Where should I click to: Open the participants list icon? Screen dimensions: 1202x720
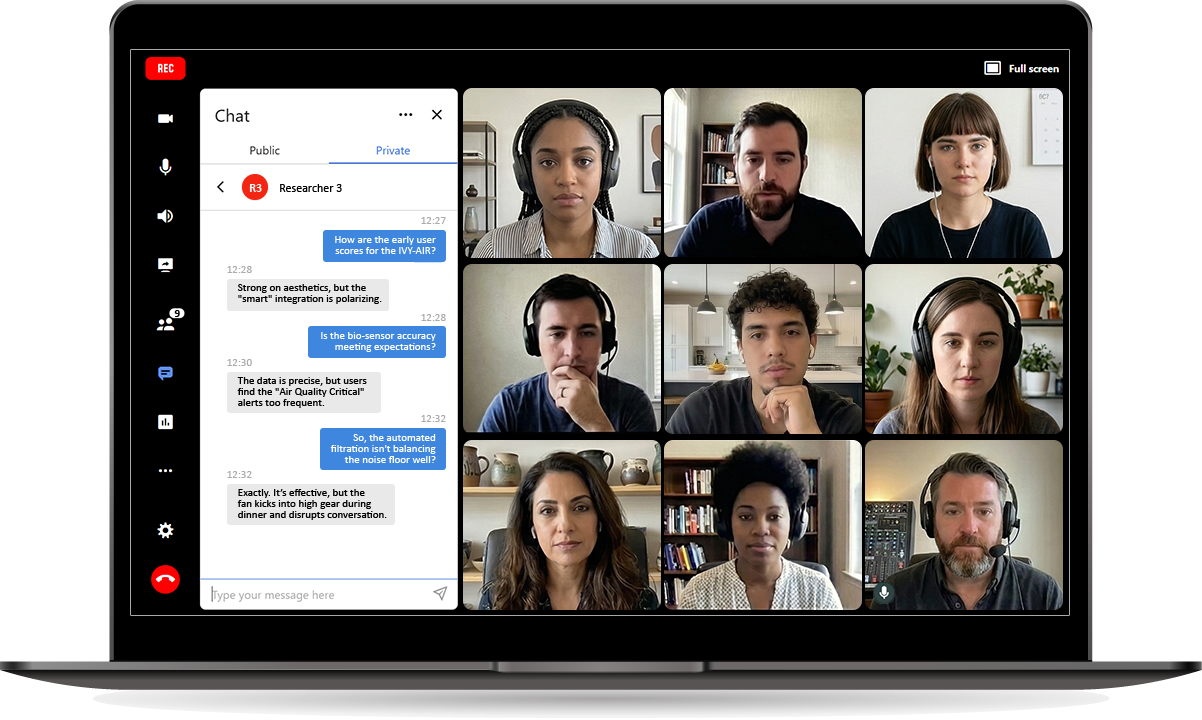(166, 323)
